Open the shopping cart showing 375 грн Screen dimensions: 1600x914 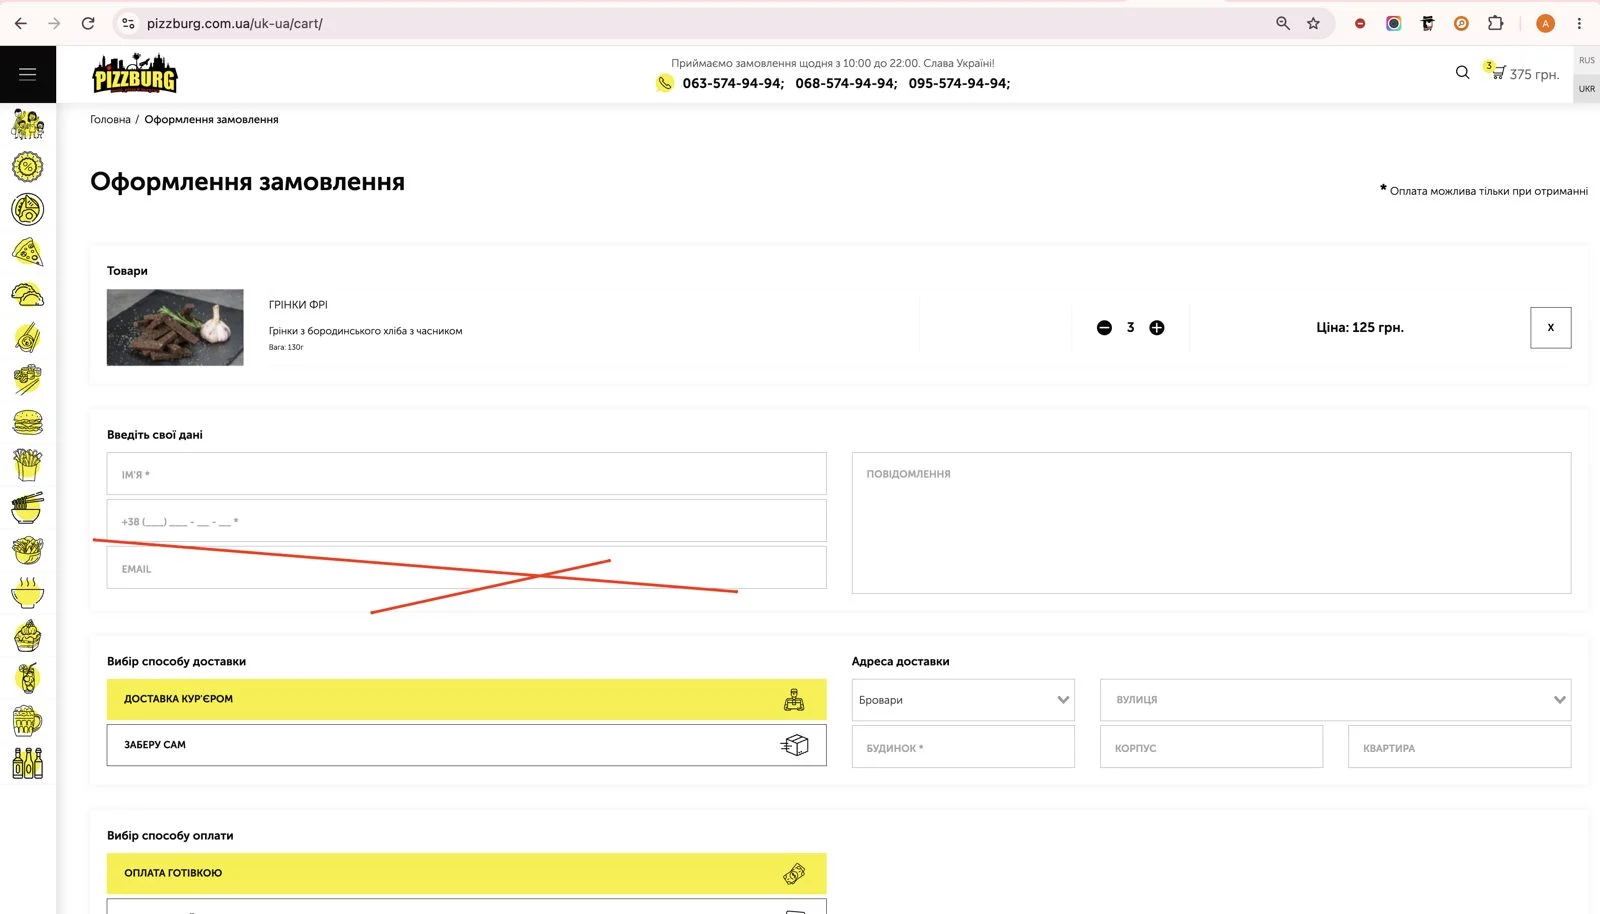tap(1522, 73)
